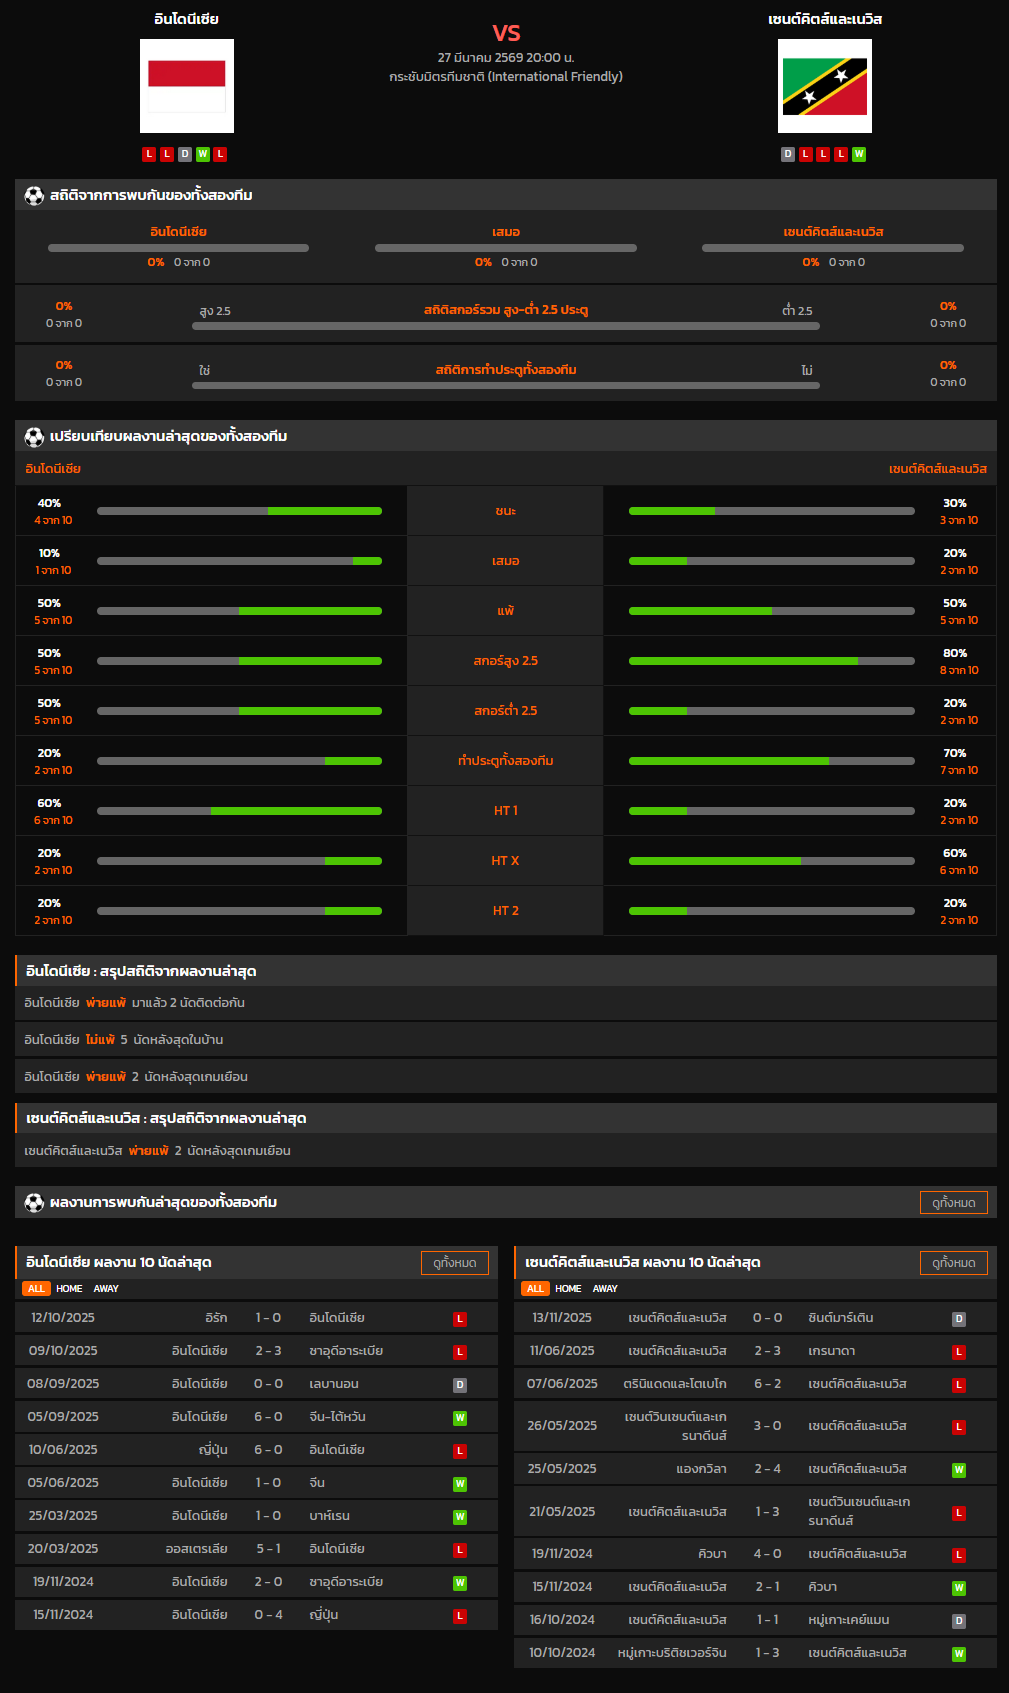Click soccer ball icon beside recent form comparison header

[x=34, y=437]
